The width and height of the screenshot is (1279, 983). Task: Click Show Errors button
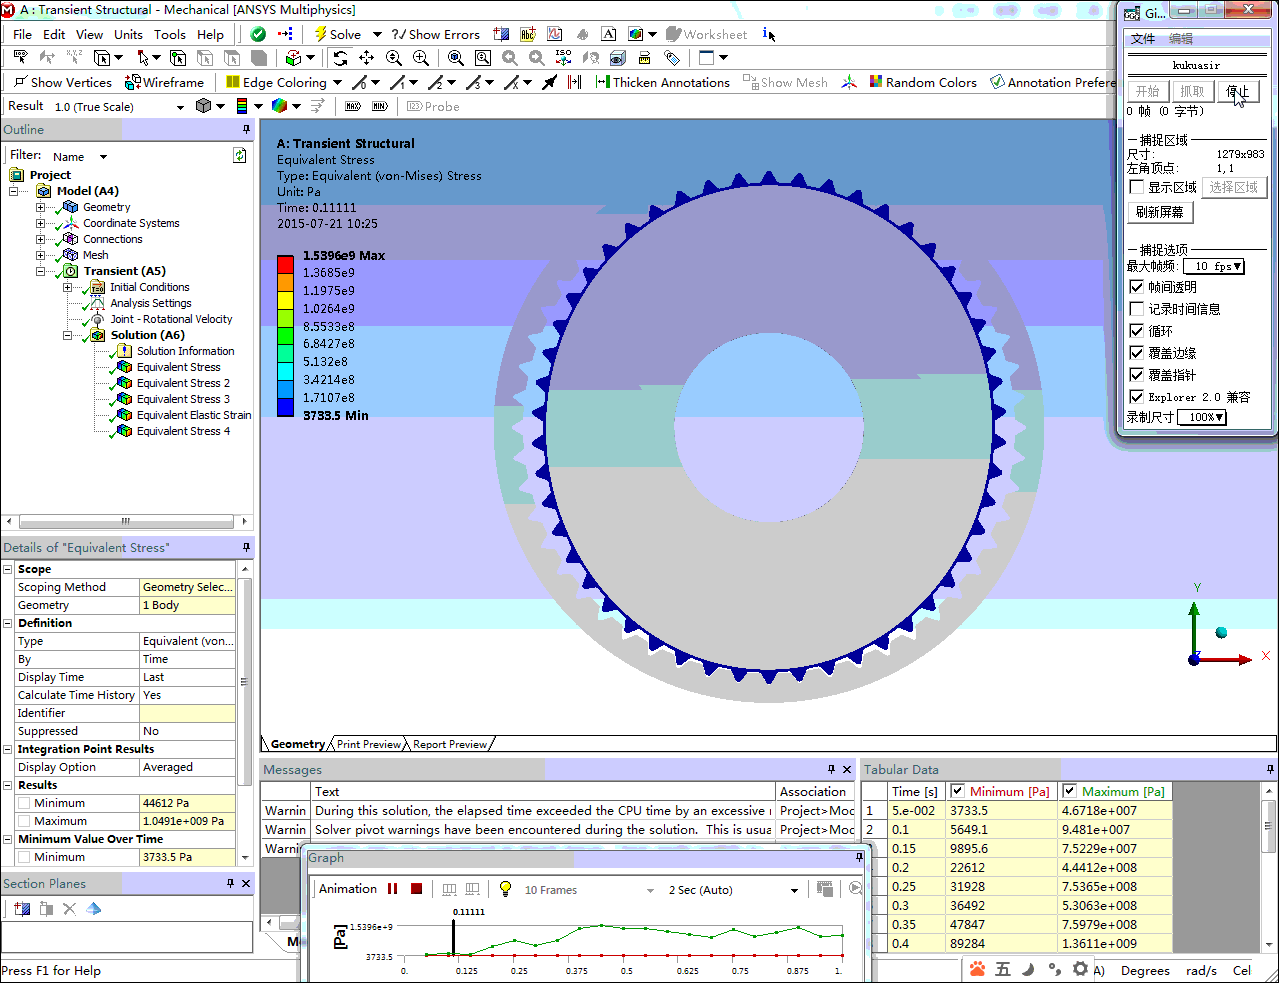click(x=436, y=34)
